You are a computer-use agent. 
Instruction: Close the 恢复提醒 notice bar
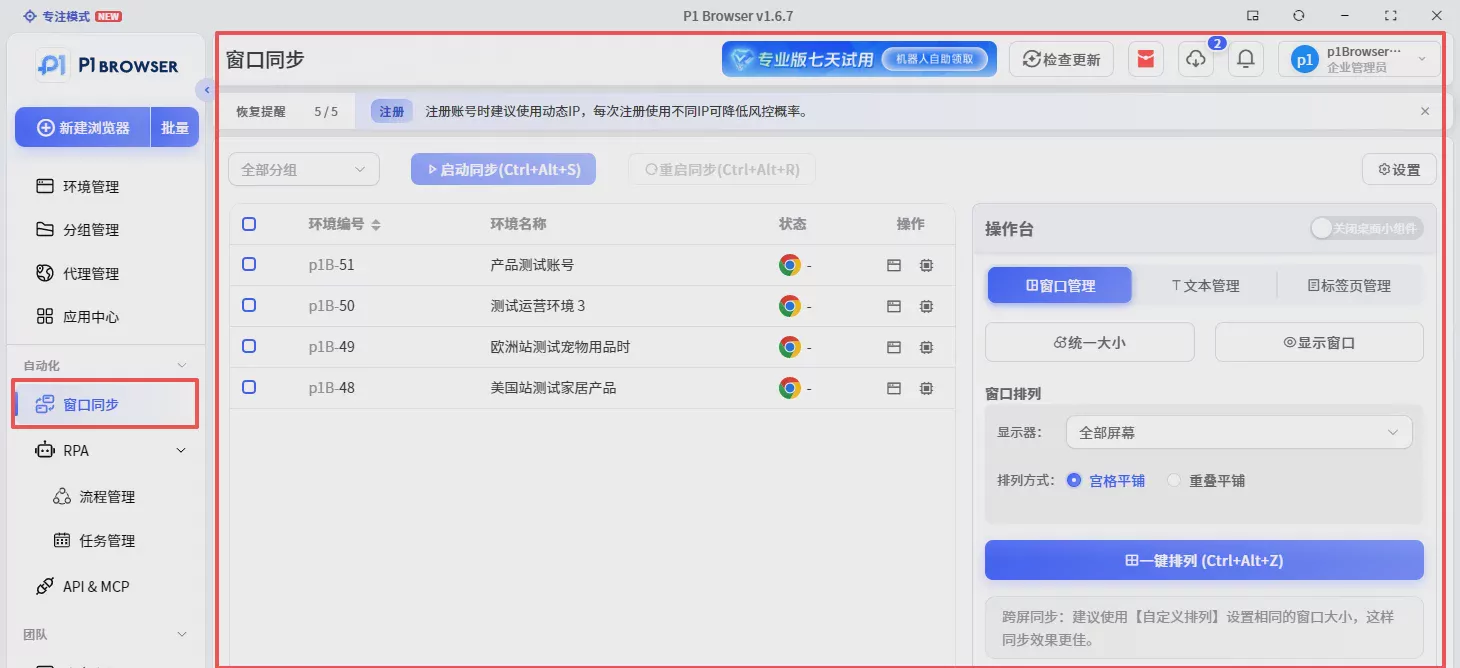click(x=1425, y=111)
